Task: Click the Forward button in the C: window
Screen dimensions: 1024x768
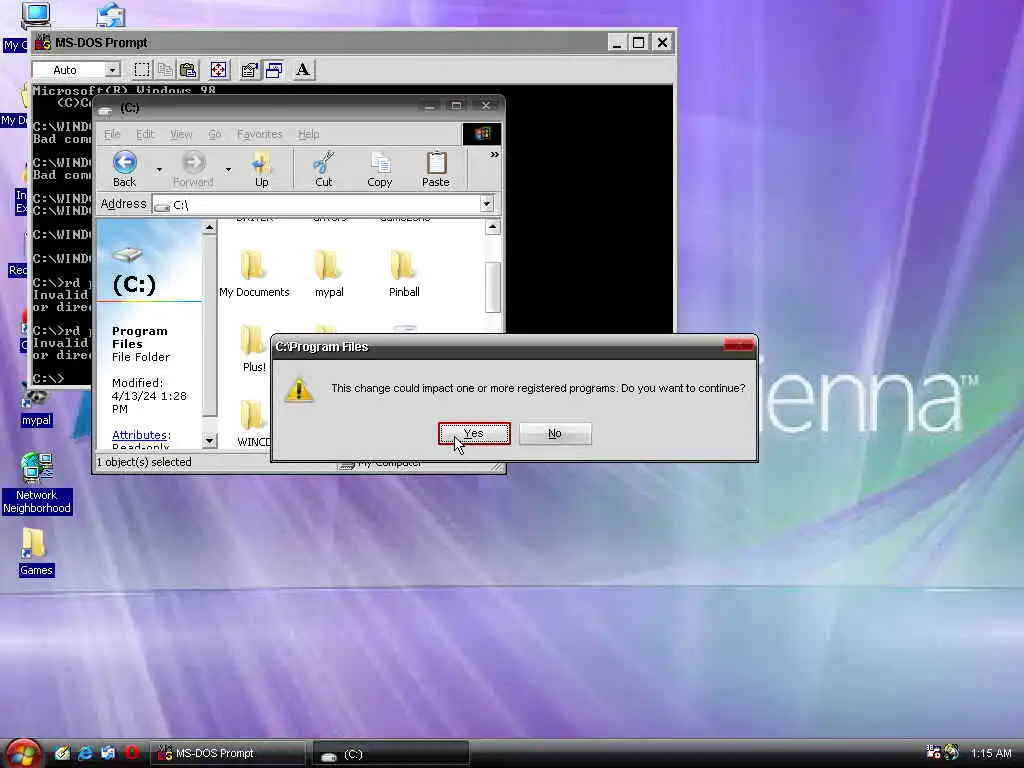Action: coord(193,169)
